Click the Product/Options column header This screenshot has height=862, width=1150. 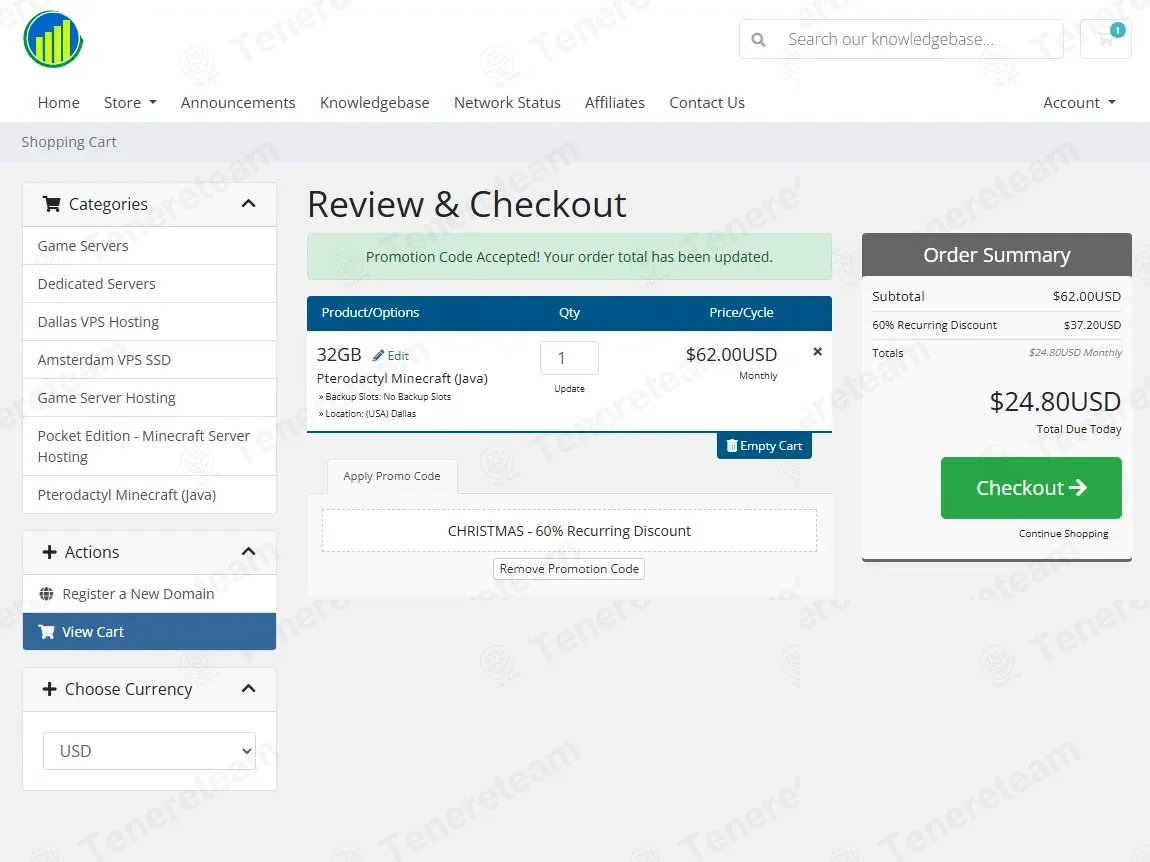point(370,313)
